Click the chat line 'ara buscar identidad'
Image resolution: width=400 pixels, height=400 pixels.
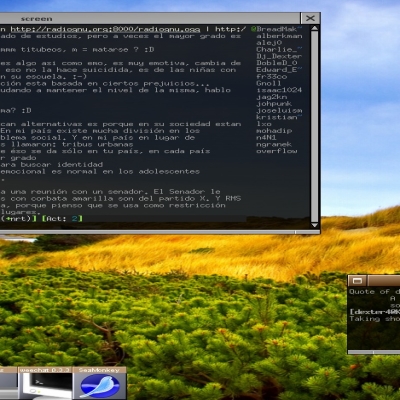point(51,165)
